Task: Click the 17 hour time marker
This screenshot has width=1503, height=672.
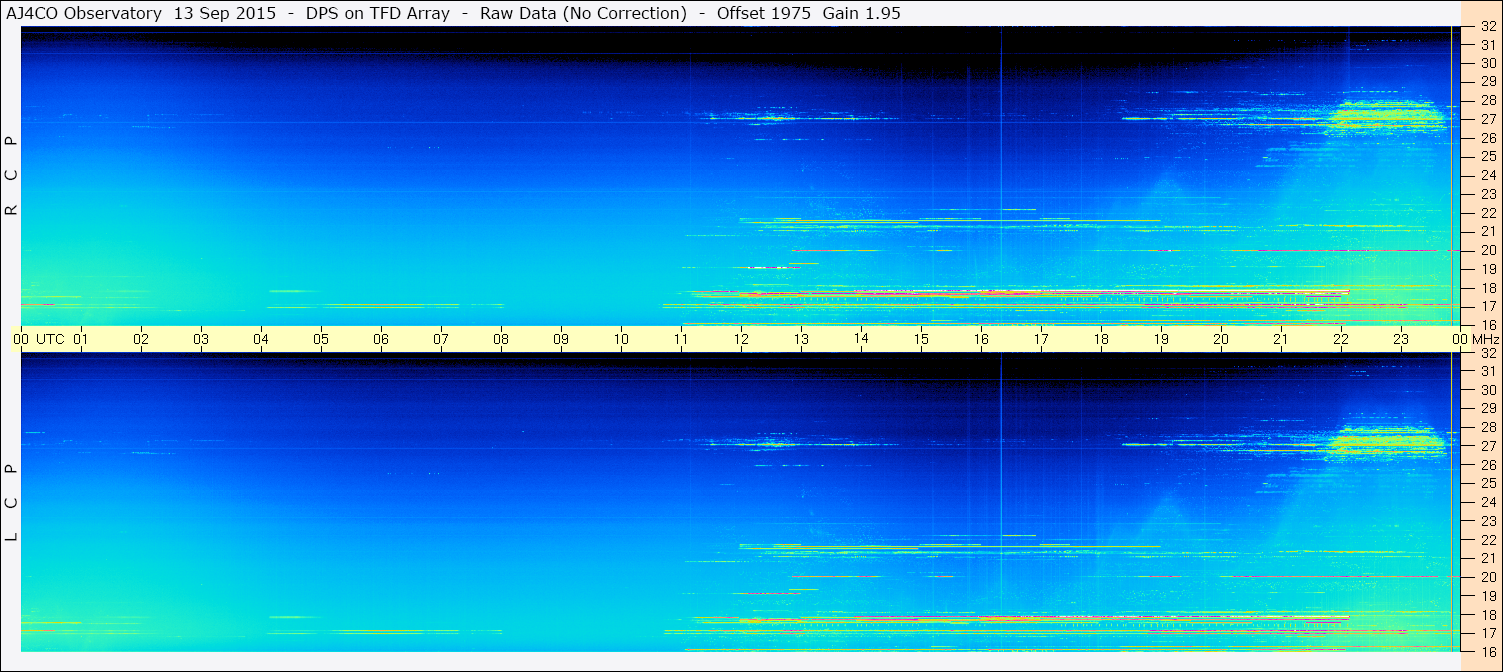Action: (1041, 339)
